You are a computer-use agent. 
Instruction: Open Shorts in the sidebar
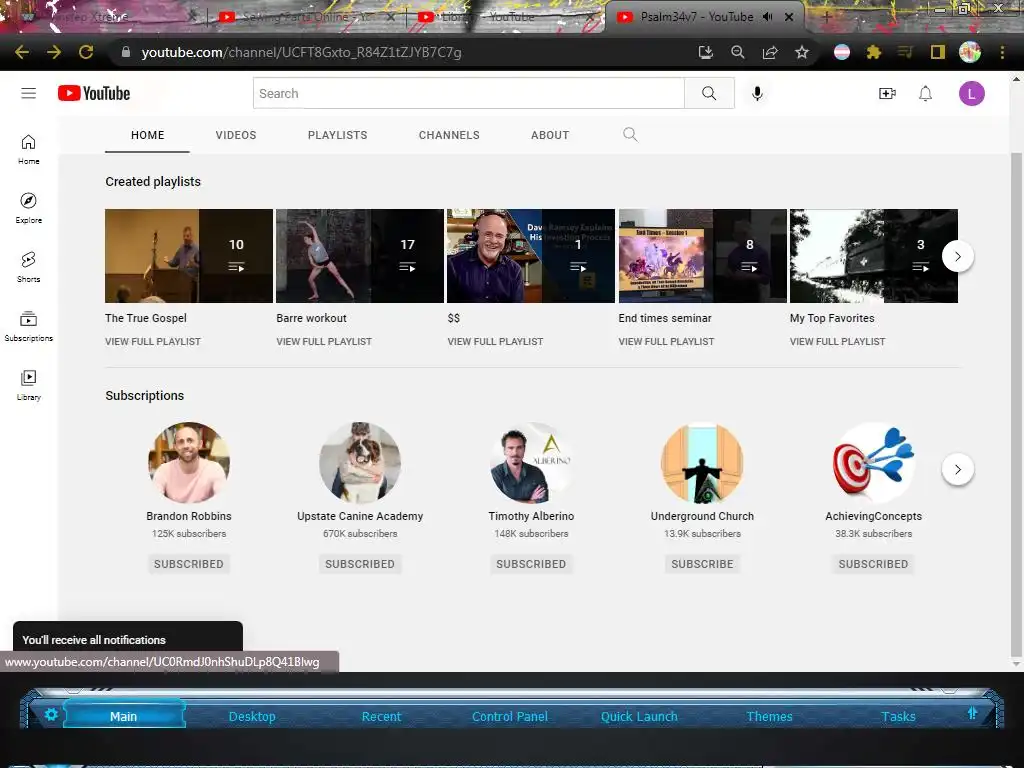coord(29,266)
